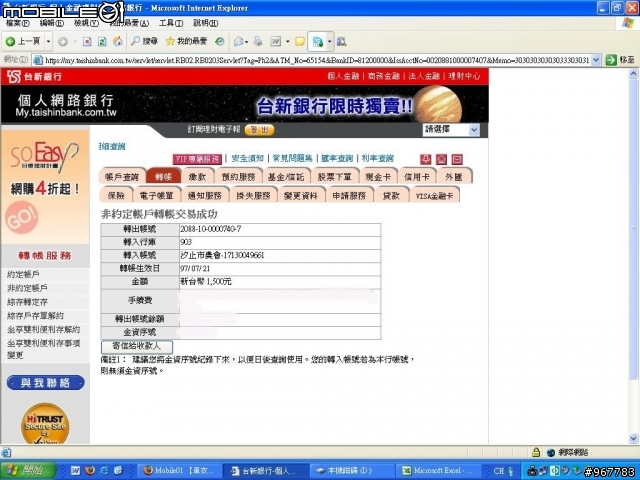Click 非約定帳戶 in the sidebar

point(27,288)
